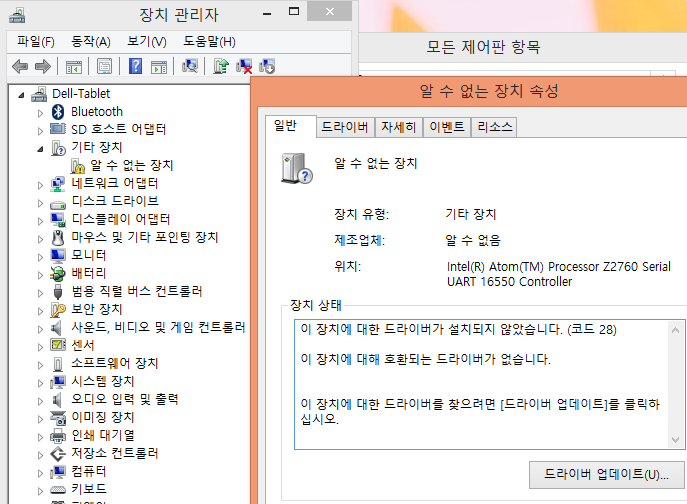The width and height of the screenshot is (687, 504).
Task: Select the 배터리 icon
Action: 58,274
